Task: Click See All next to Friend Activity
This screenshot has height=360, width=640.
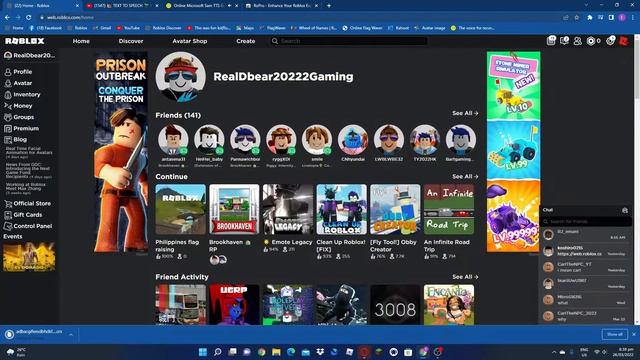Action: tap(465, 277)
